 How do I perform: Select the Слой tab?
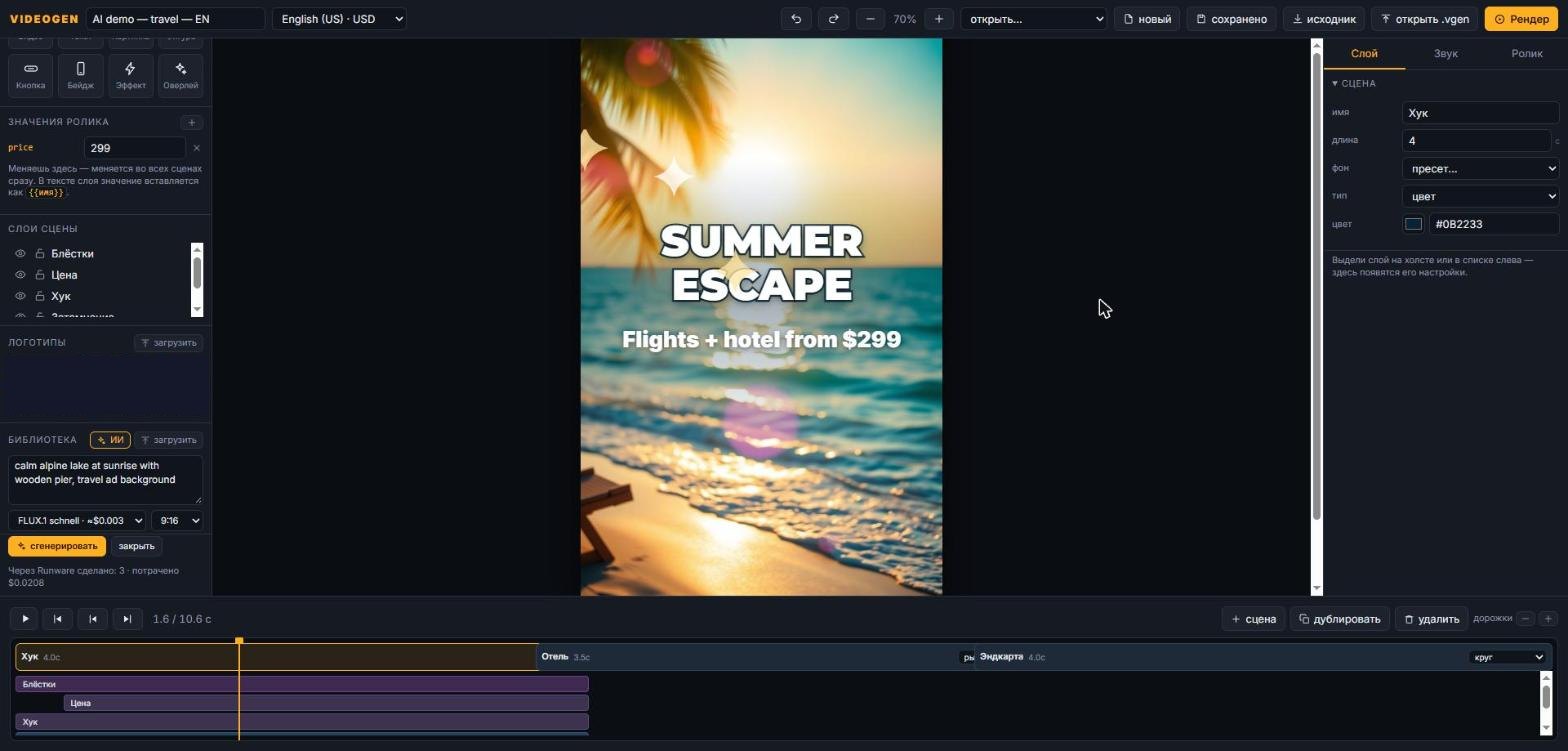point(1364,54)
